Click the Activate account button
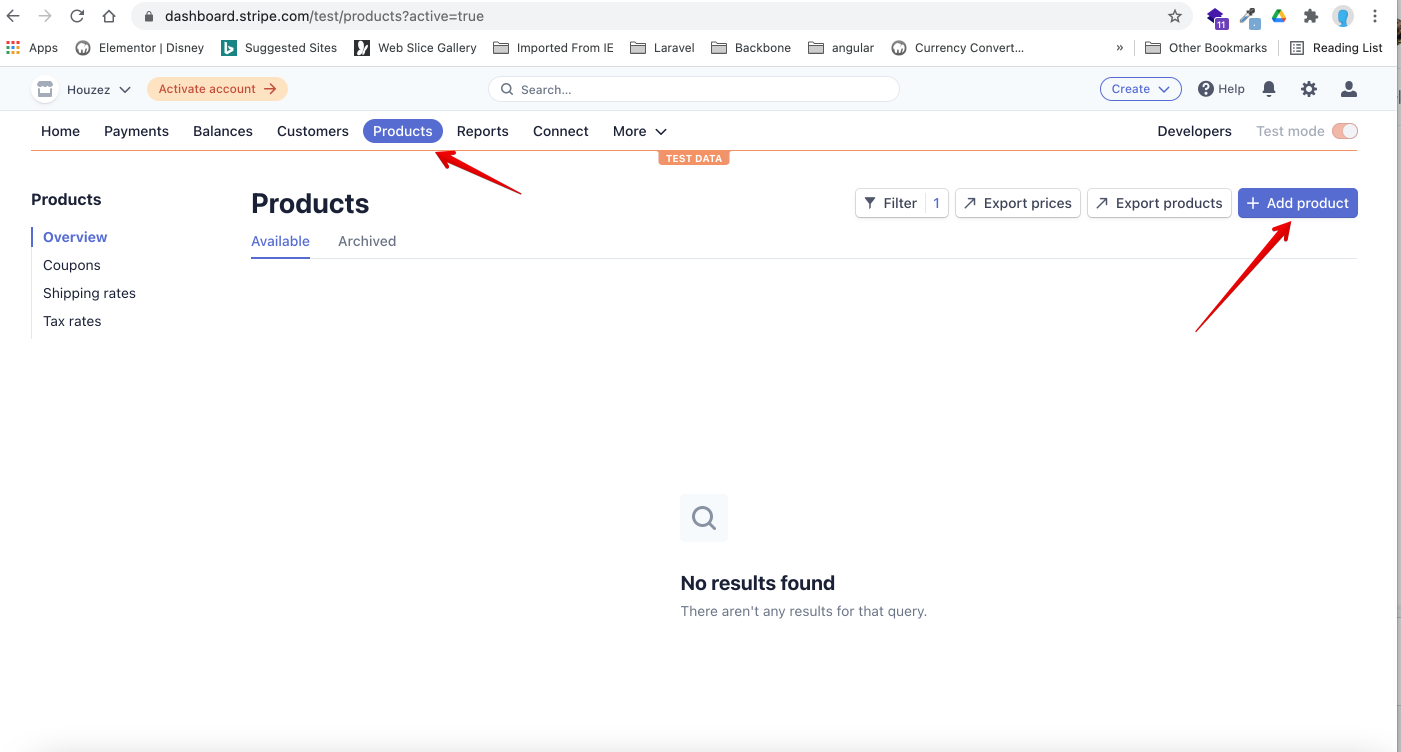Viewport: 1401px width, 752px height. coord(217,89)
